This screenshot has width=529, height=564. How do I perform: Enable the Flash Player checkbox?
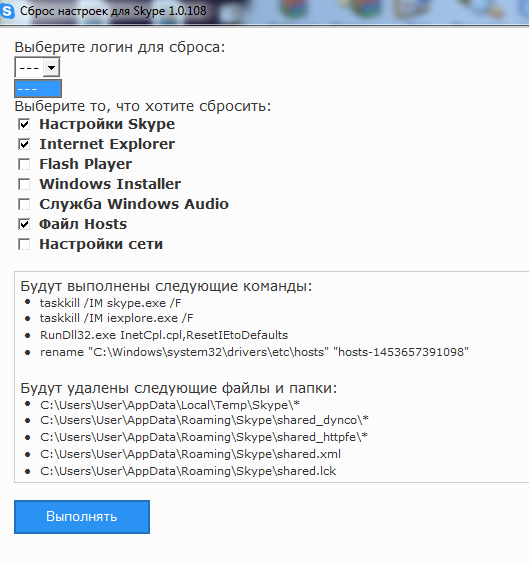point(24,164)
